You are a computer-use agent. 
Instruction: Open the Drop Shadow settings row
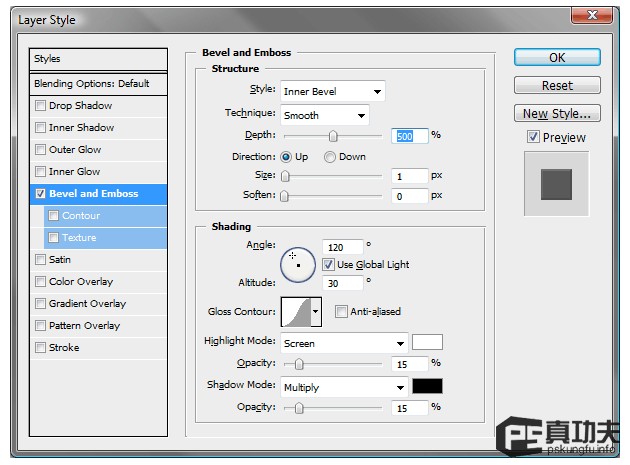pyautogui.click(x=98, y=106)
